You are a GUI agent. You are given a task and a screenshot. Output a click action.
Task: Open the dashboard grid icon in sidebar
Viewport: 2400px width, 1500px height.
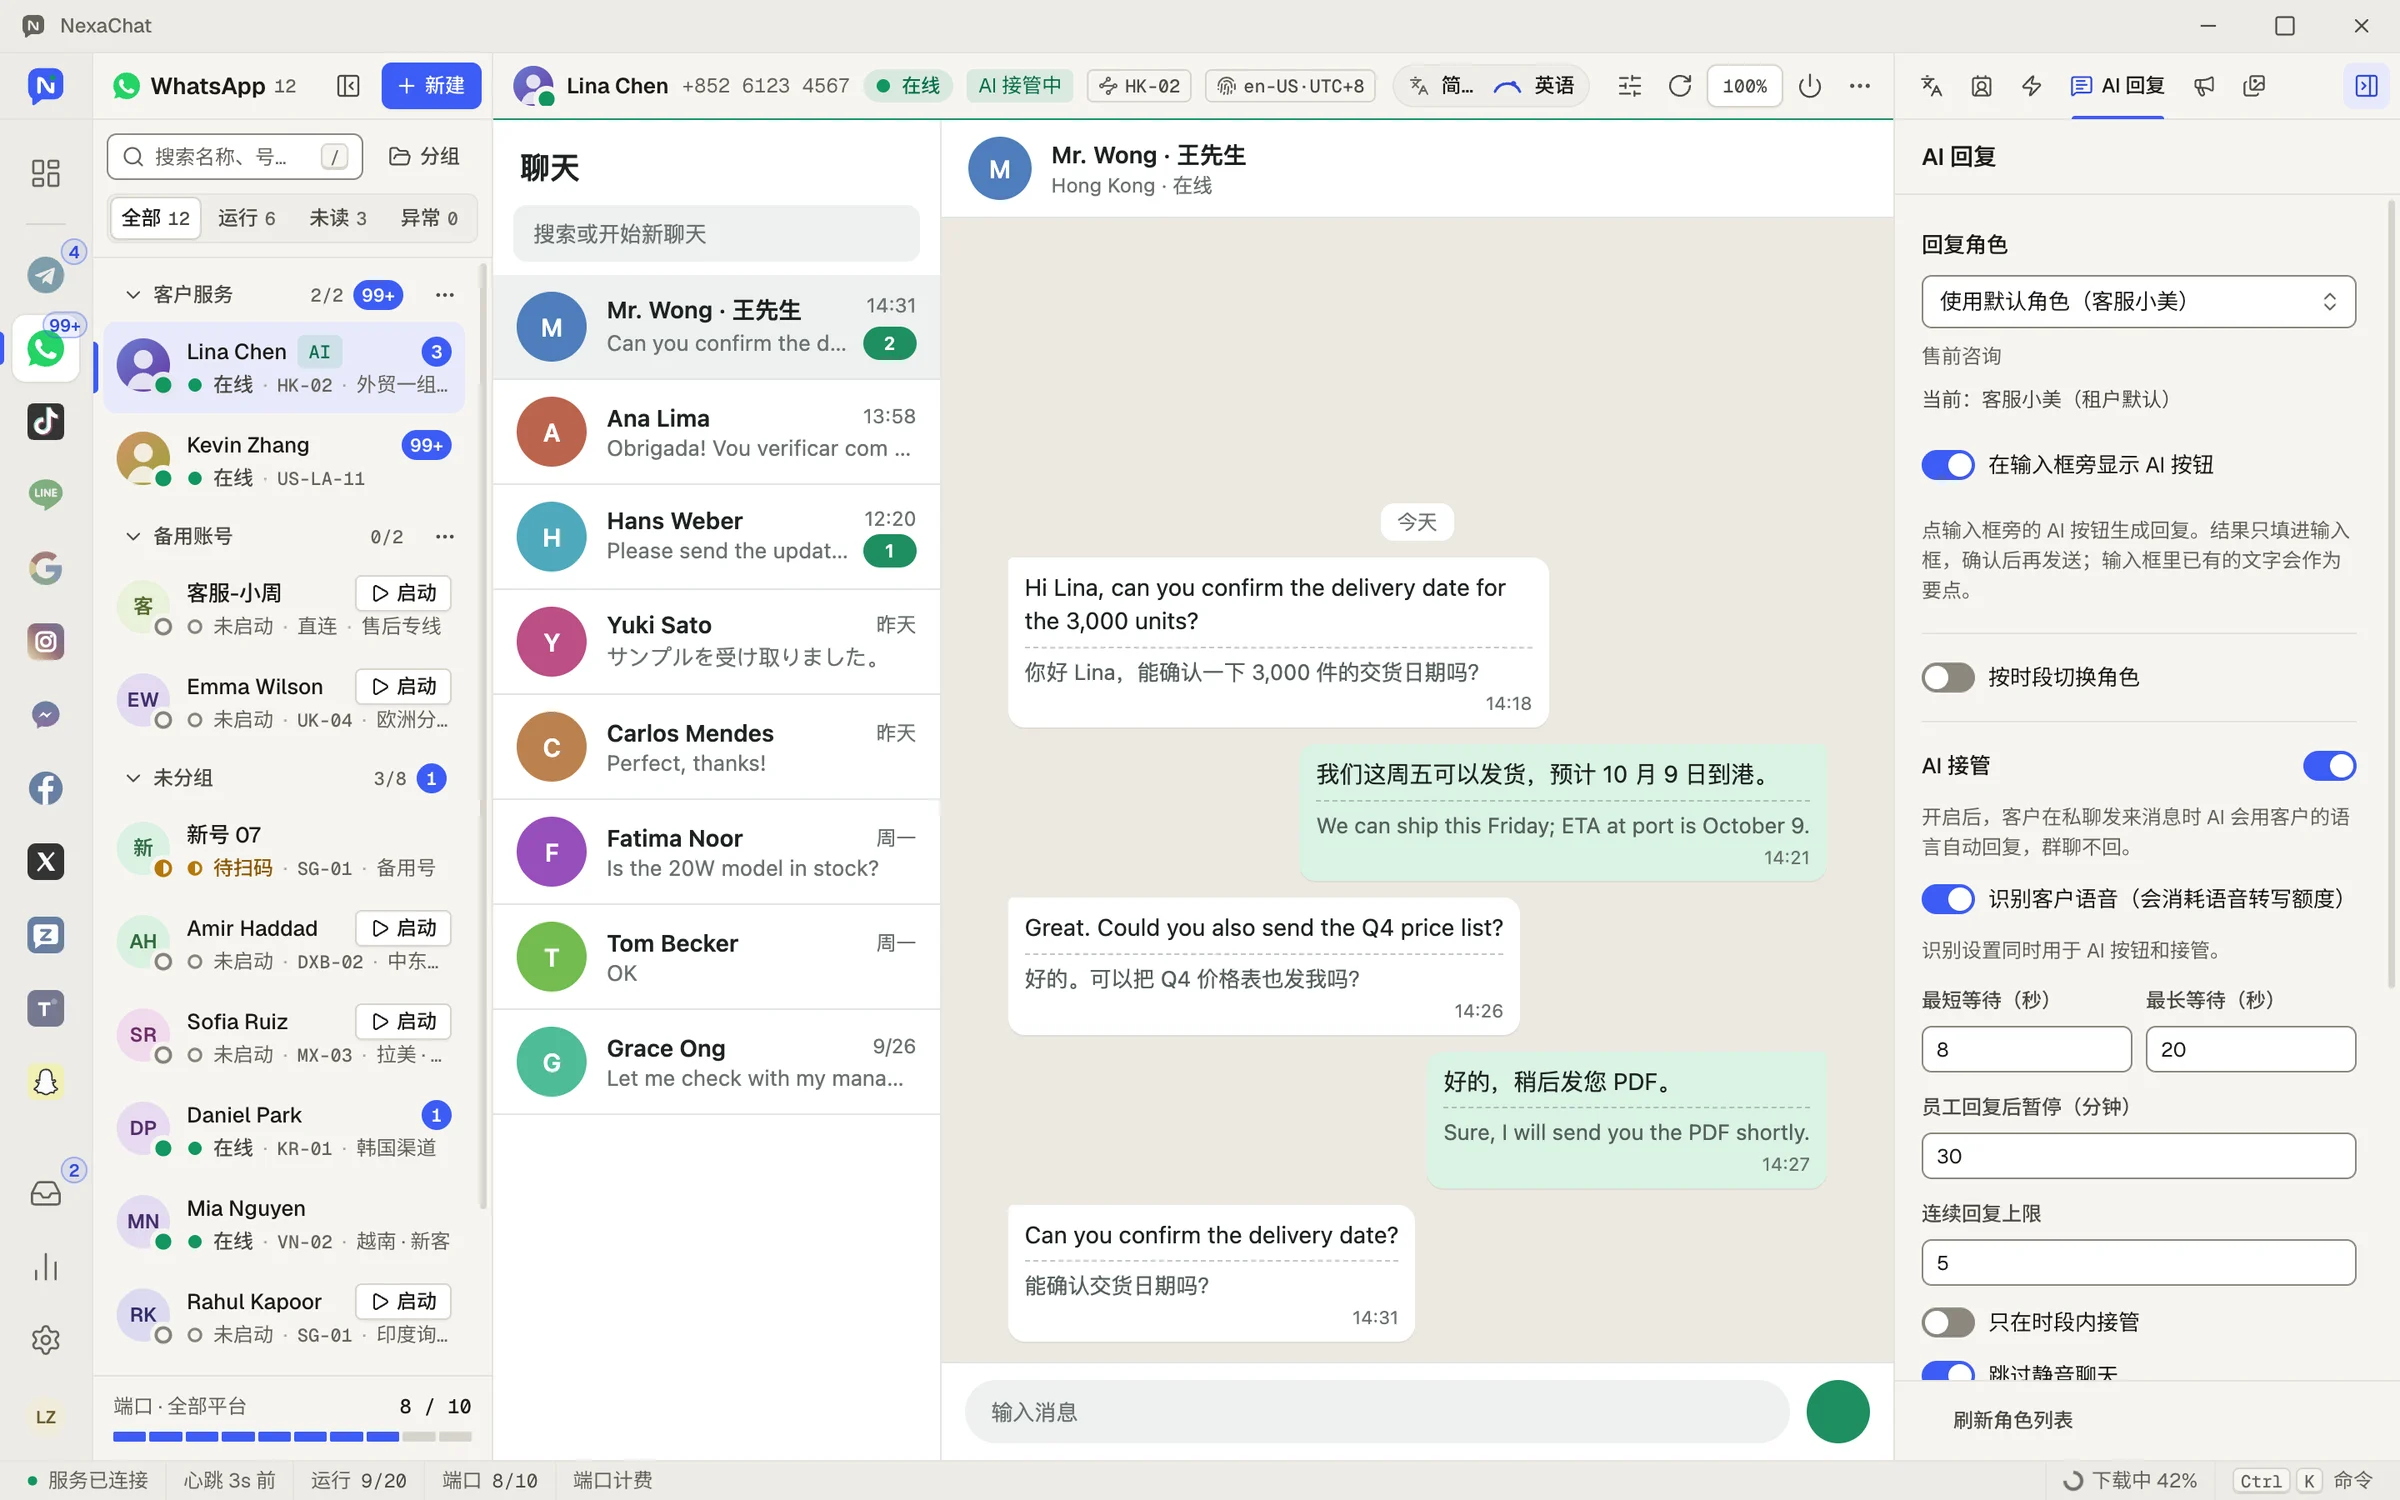46,173
